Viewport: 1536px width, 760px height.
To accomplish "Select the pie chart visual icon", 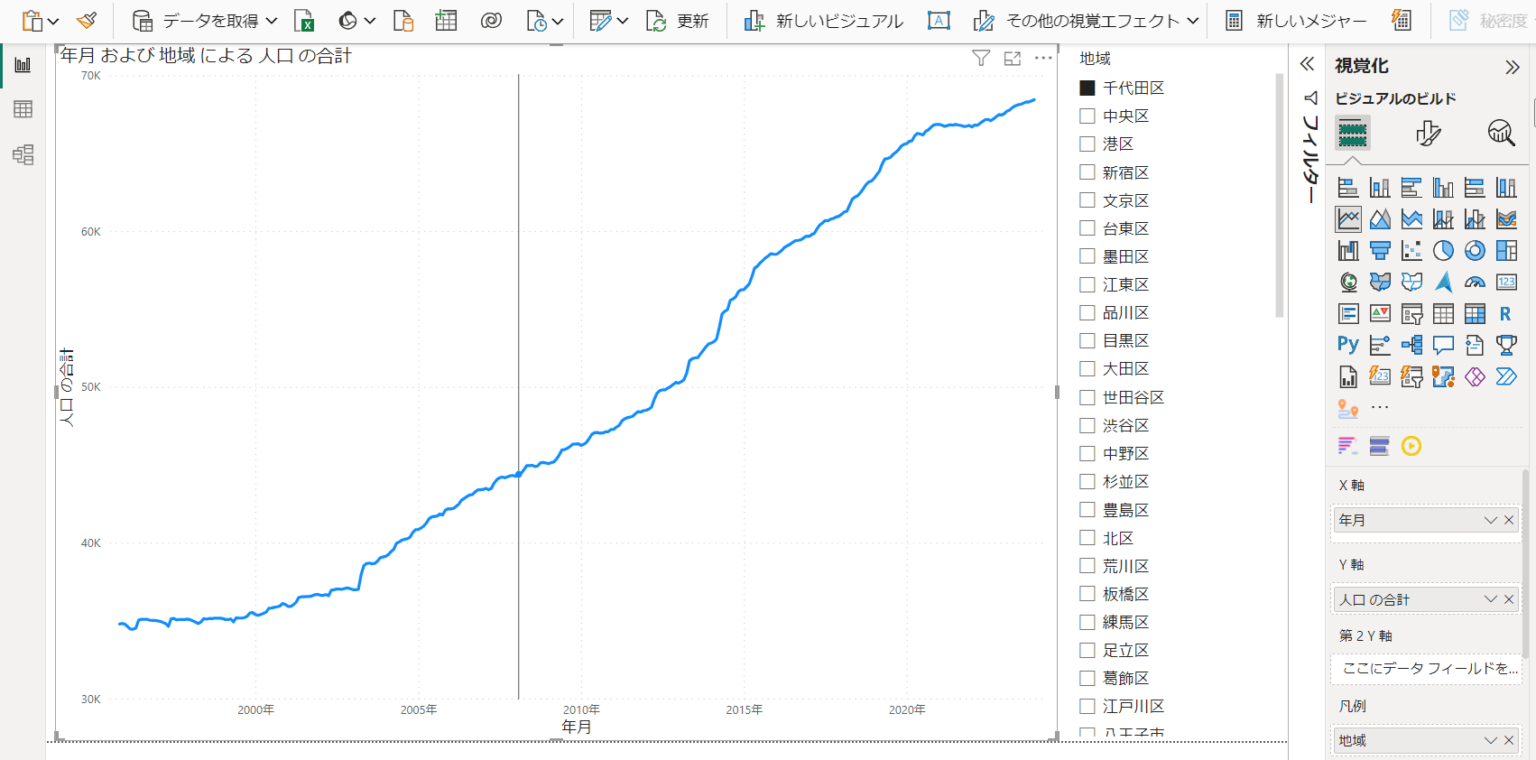I will click(1443, 250).
